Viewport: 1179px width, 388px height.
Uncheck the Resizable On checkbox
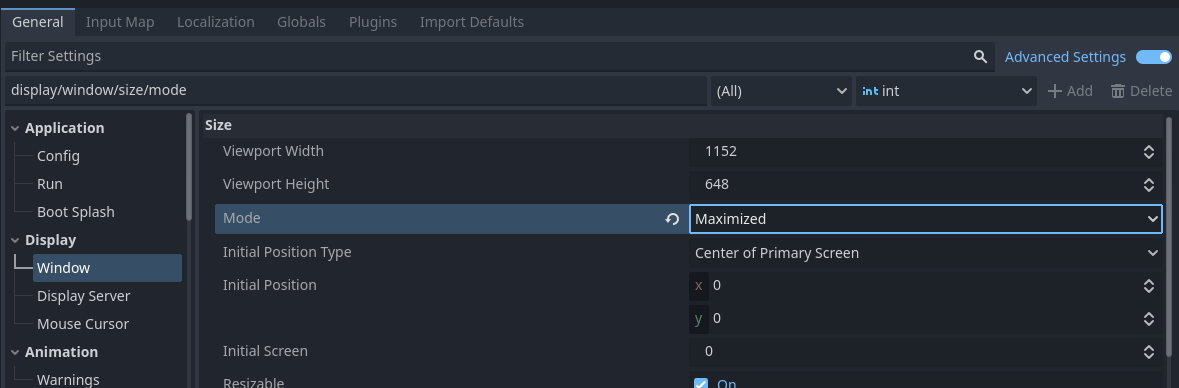pyautogui.click(x=701, y=383)
